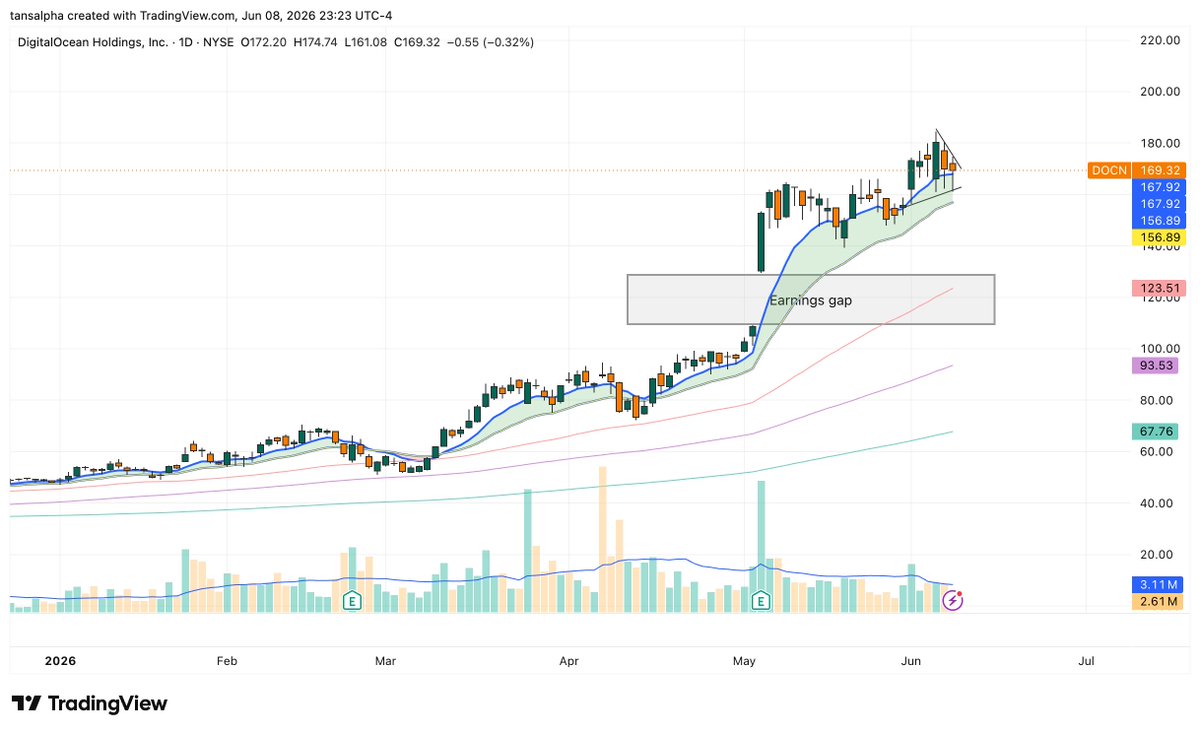
Task: Click the 2.61M volume label
Action: point(1157,601)
